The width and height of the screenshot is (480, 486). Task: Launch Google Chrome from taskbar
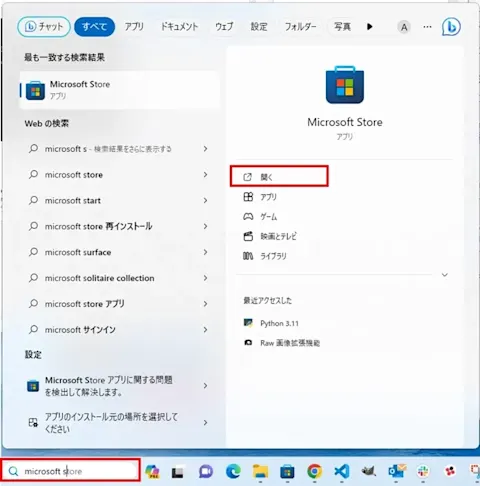tap(315, 471)
